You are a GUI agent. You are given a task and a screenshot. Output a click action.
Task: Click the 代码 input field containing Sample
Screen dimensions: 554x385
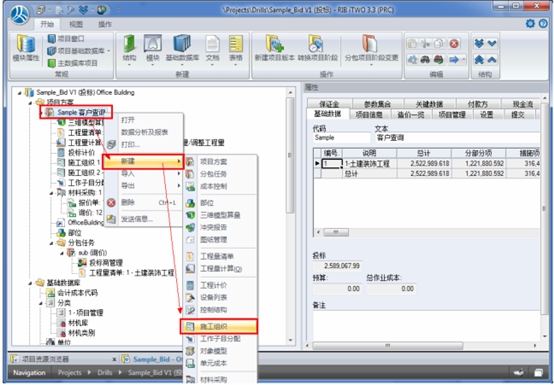click(x=342, y=138)
